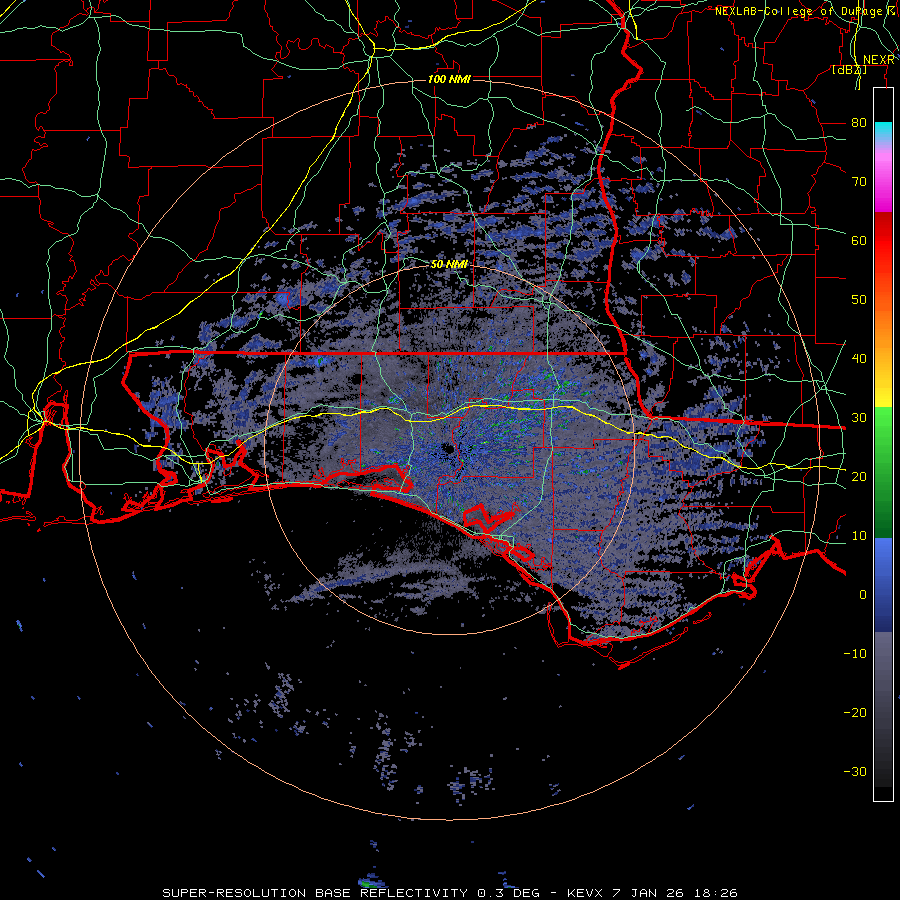
Task: Click the 80 value on dBZ scale
Action: tap(859, 123)
